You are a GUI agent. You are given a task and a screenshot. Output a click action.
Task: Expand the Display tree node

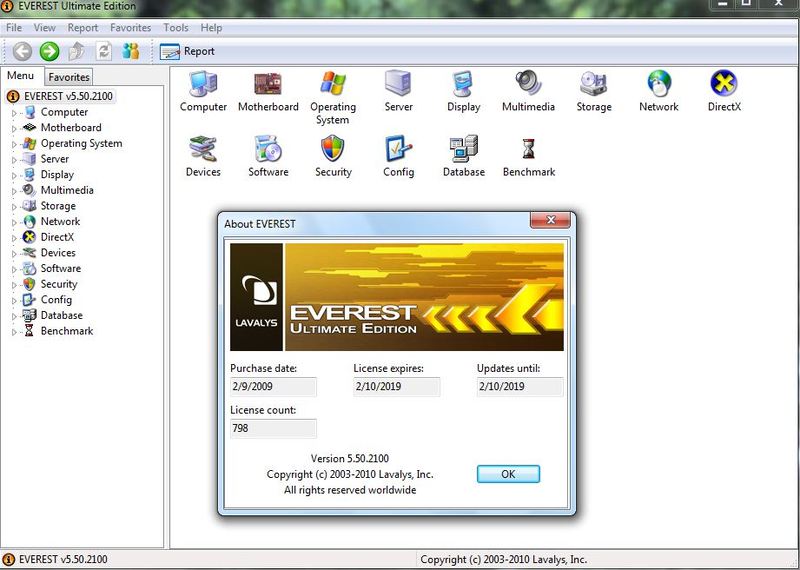coord(14,176)
